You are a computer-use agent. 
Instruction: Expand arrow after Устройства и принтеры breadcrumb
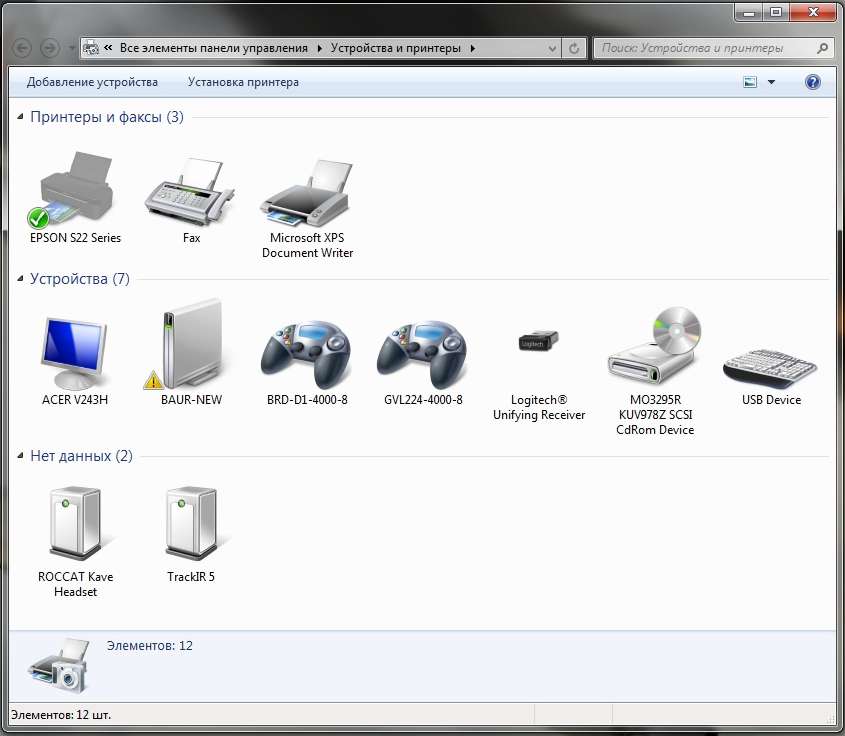pos(473,48)
